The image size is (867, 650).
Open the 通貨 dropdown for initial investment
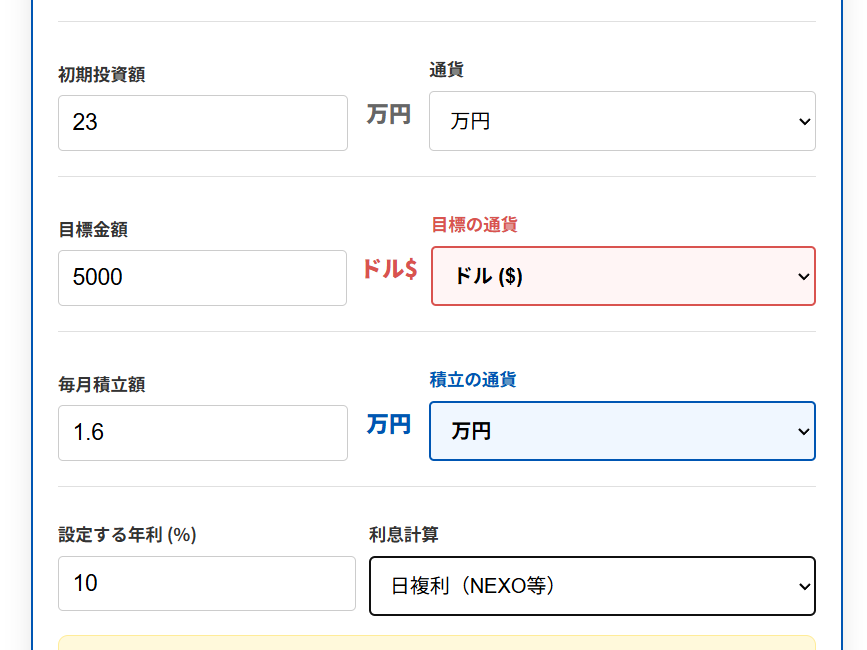[621, 121]
